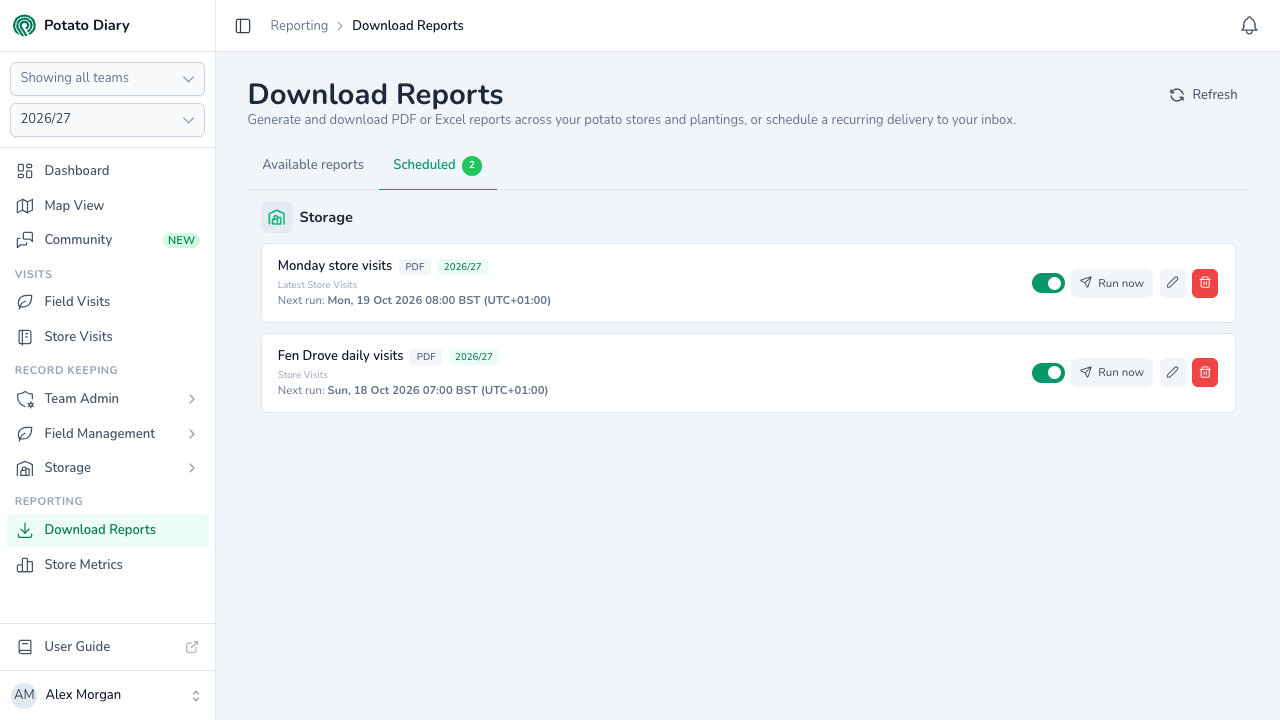
Task: Click Alex Morgan AM avatar
Action: coord(24,695)
